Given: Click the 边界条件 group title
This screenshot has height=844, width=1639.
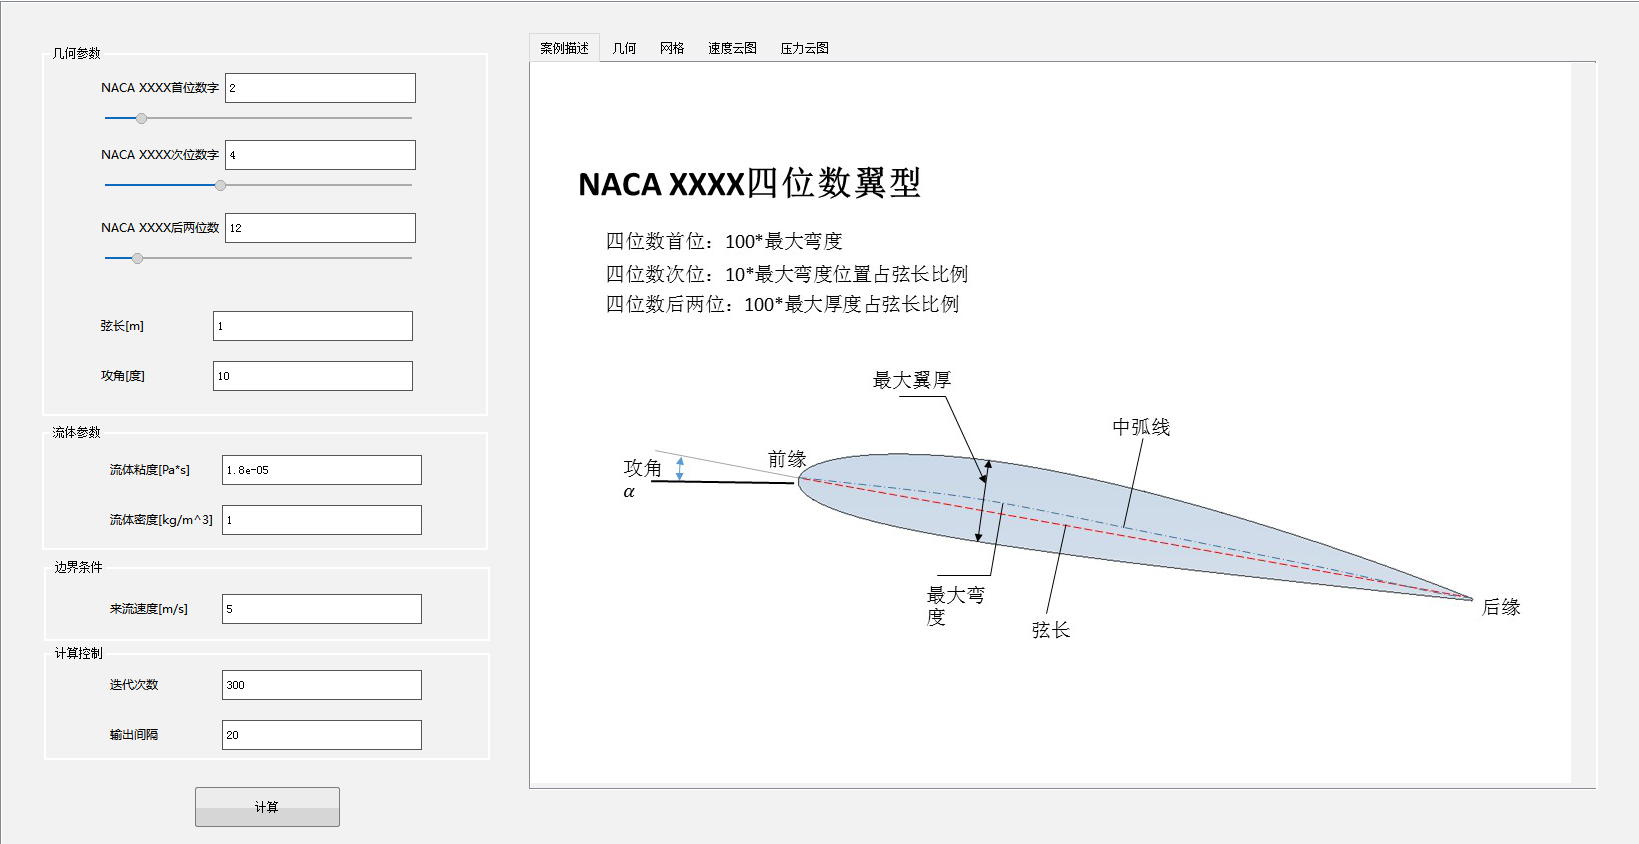Looking at the screenshot, I should click(78, 567).
